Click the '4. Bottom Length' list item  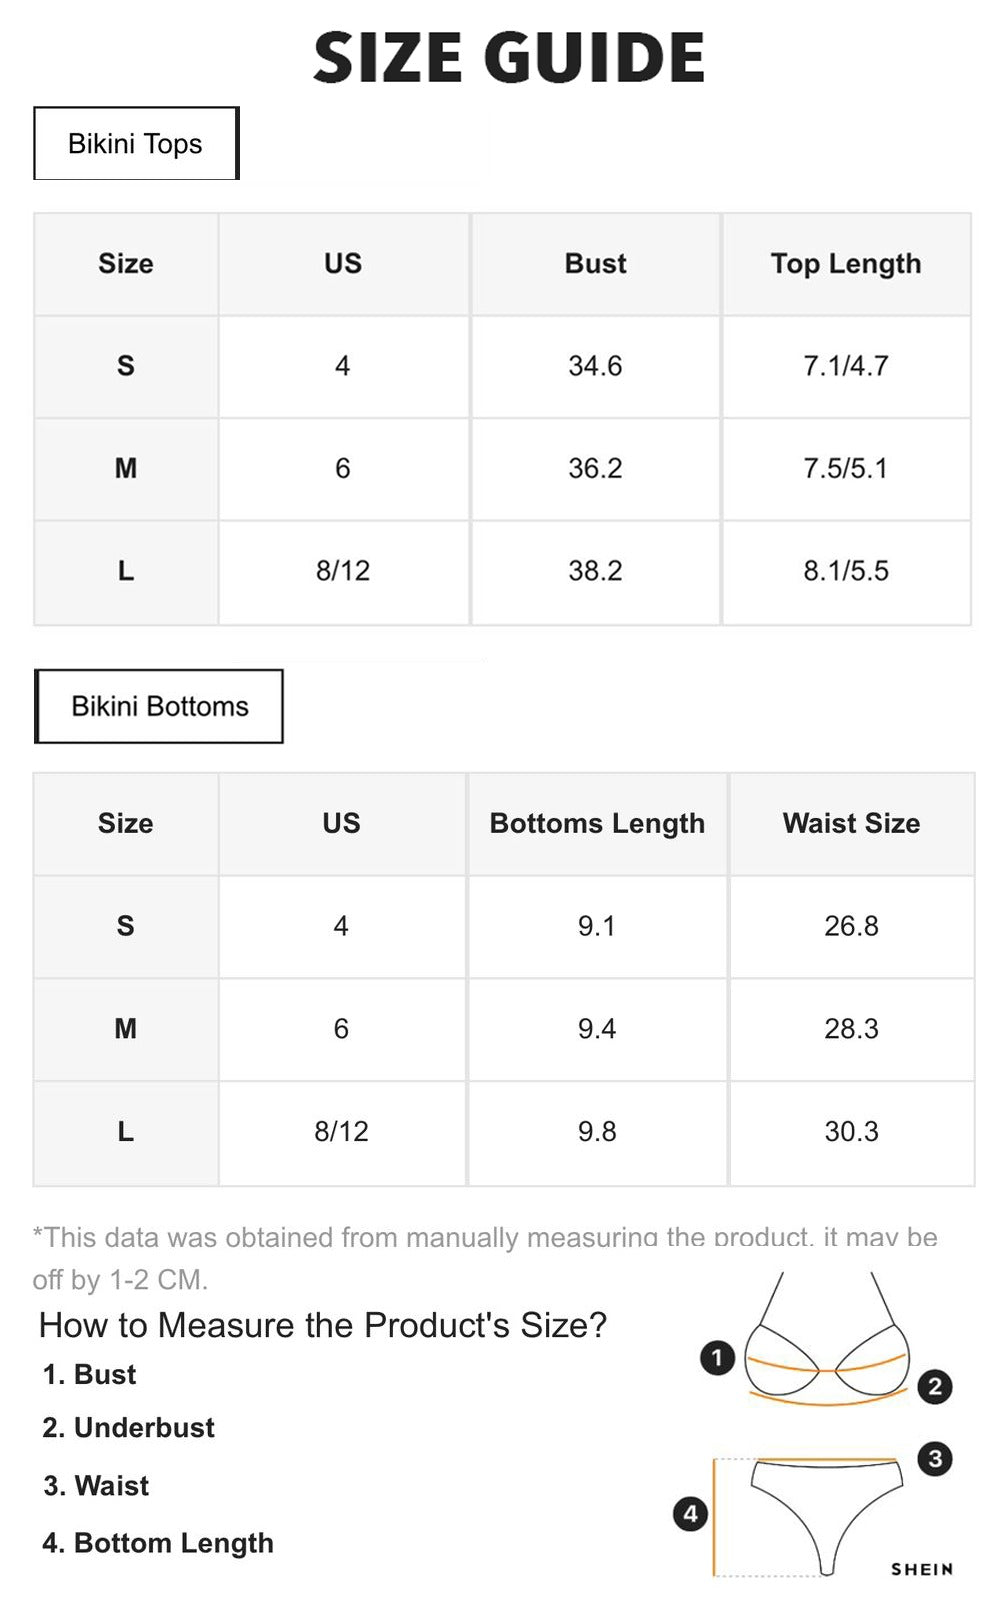pos(158,1543)
